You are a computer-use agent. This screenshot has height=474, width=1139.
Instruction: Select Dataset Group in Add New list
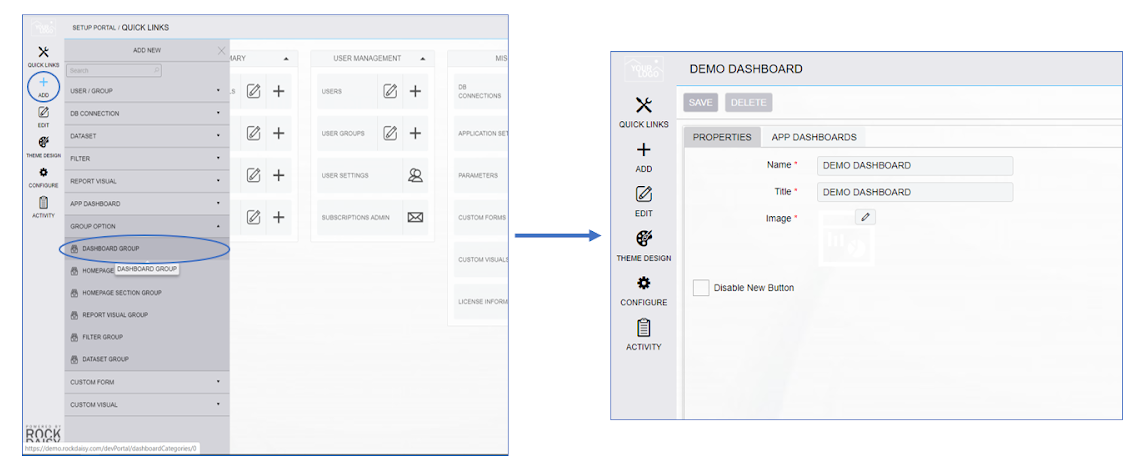[x=147, y=359]
